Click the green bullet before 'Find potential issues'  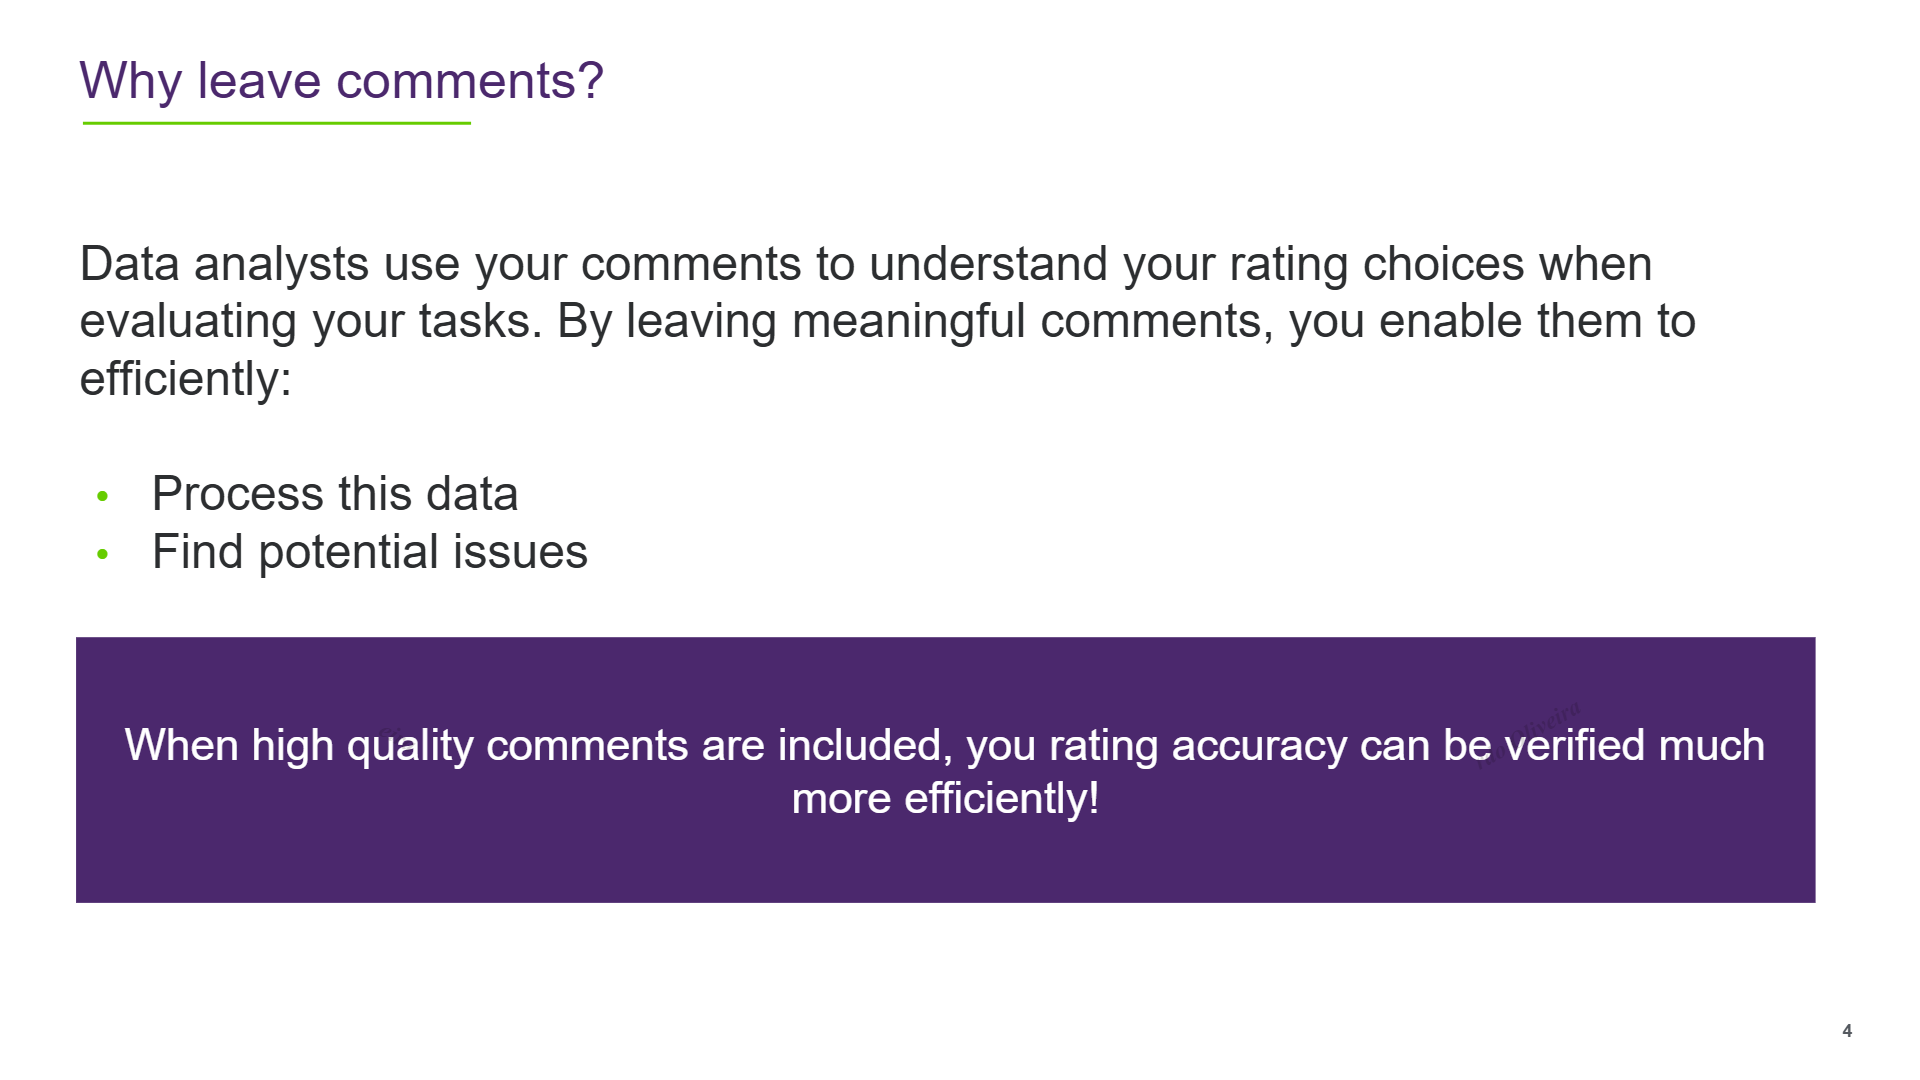pyautogui.click(x=102, y=554)
